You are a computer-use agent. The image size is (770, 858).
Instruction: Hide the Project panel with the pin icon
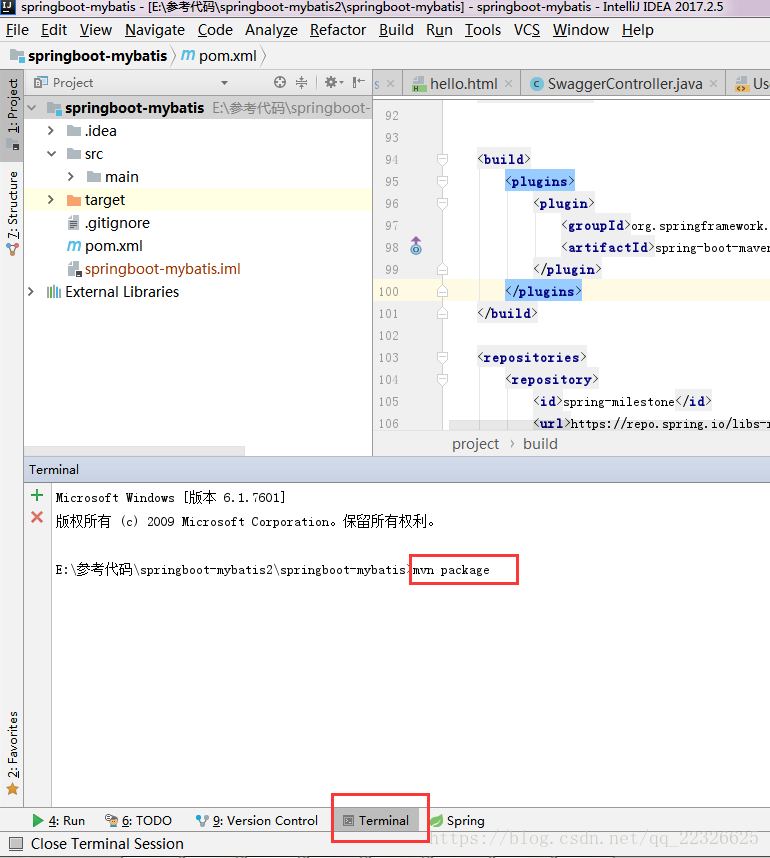[x=358, y=82]
